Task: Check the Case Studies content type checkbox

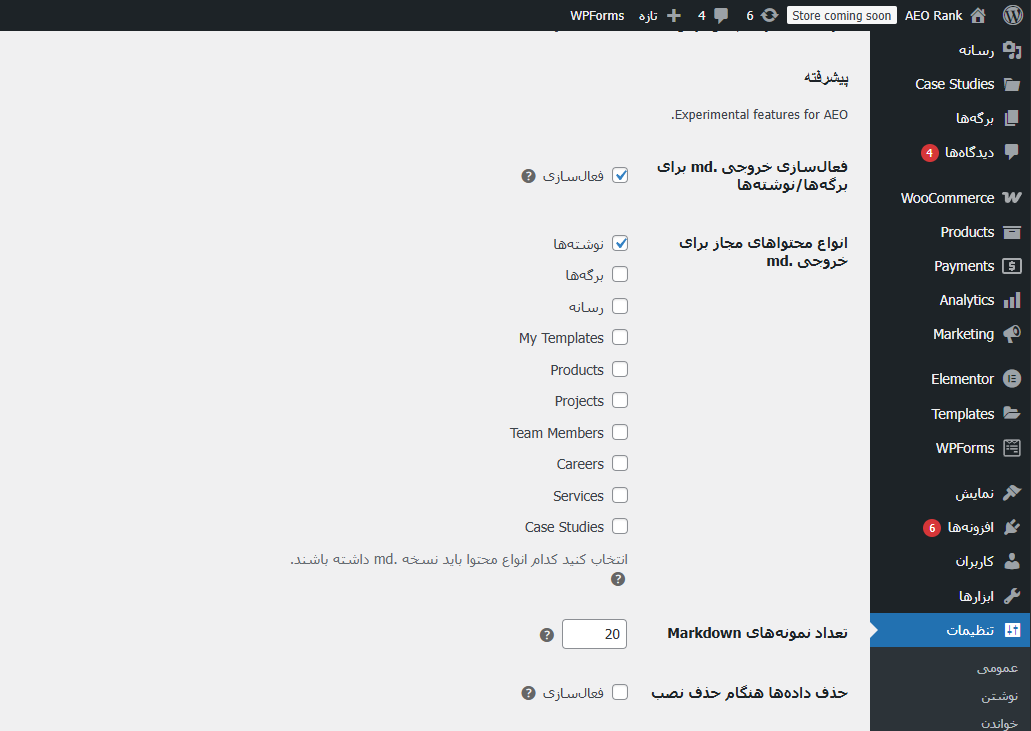Action: (620, 526)
